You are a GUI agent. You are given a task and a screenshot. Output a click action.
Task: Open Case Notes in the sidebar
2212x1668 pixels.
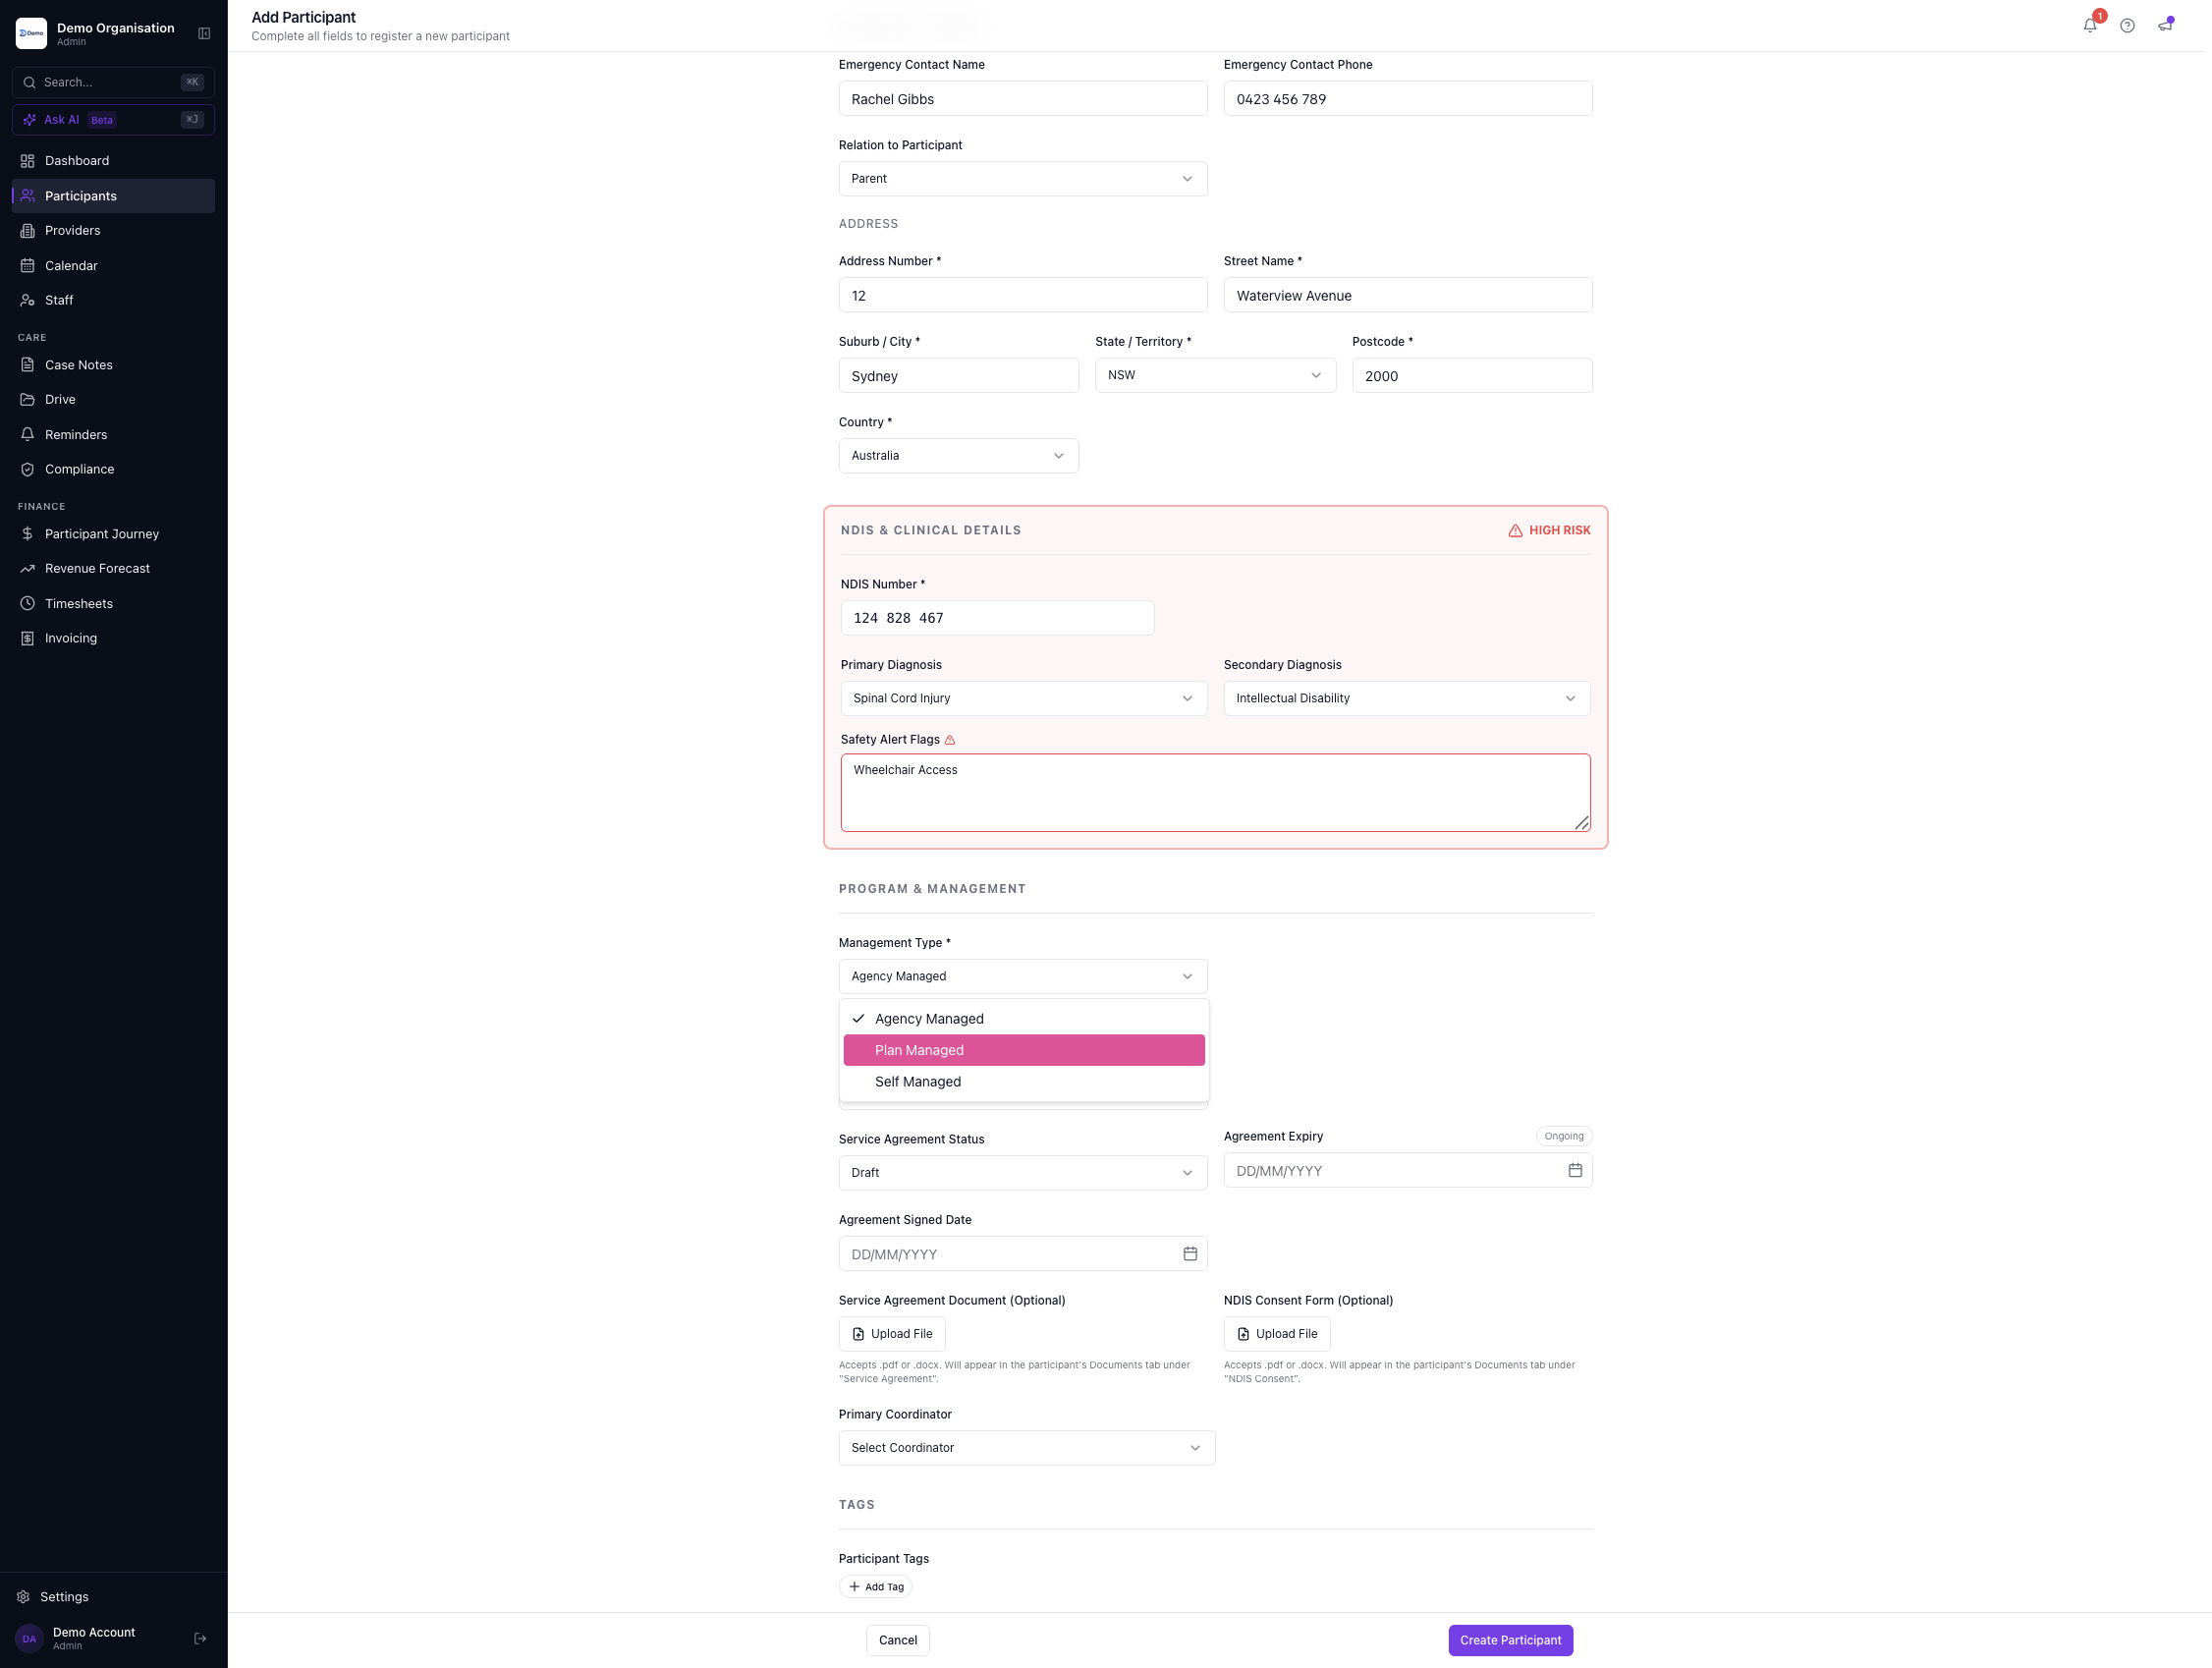click(113, 365)
